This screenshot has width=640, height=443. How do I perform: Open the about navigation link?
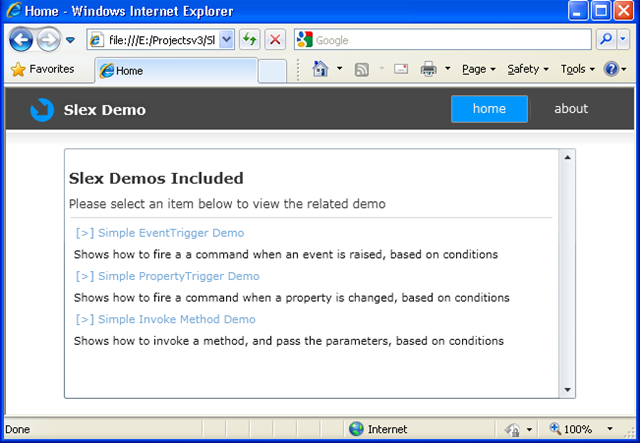(571, 109)
